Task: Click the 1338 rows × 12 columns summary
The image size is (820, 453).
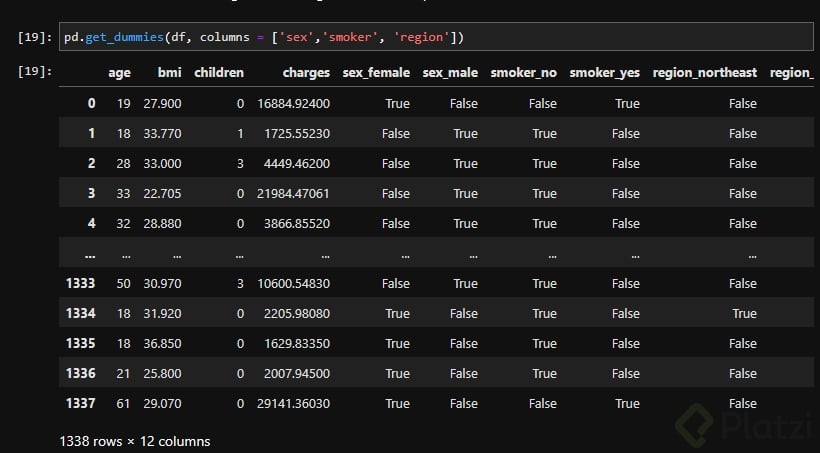Action: [x=135, y=440]
